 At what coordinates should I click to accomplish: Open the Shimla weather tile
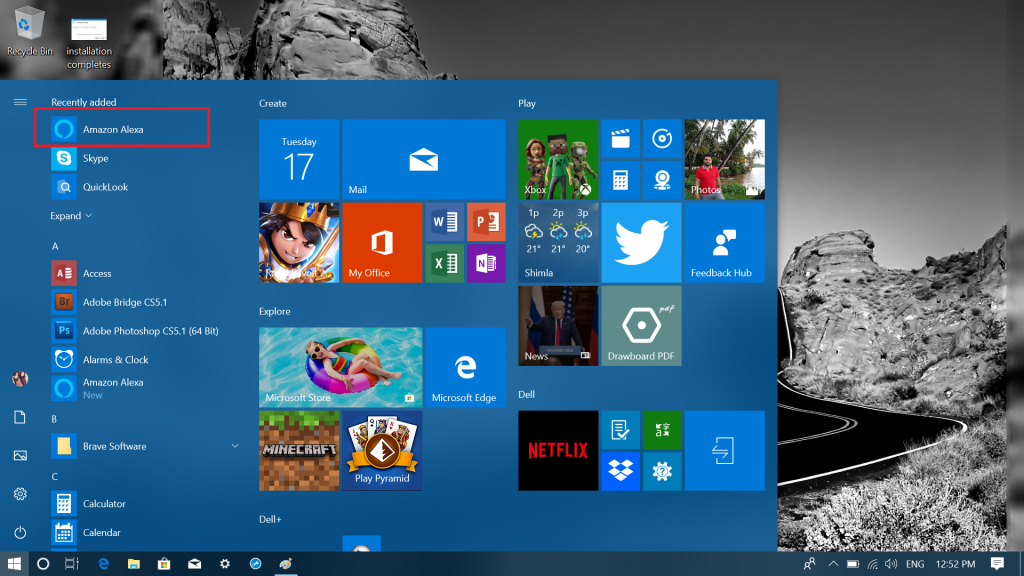[x=558, y=242]
